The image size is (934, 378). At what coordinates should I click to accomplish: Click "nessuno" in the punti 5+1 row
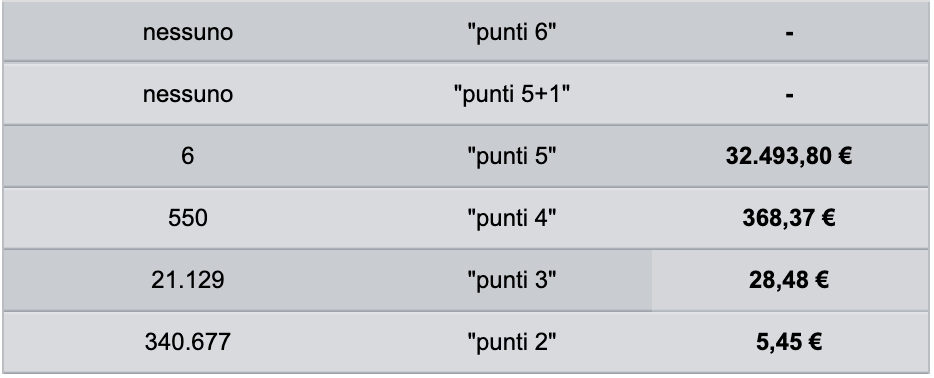(188, 94)
